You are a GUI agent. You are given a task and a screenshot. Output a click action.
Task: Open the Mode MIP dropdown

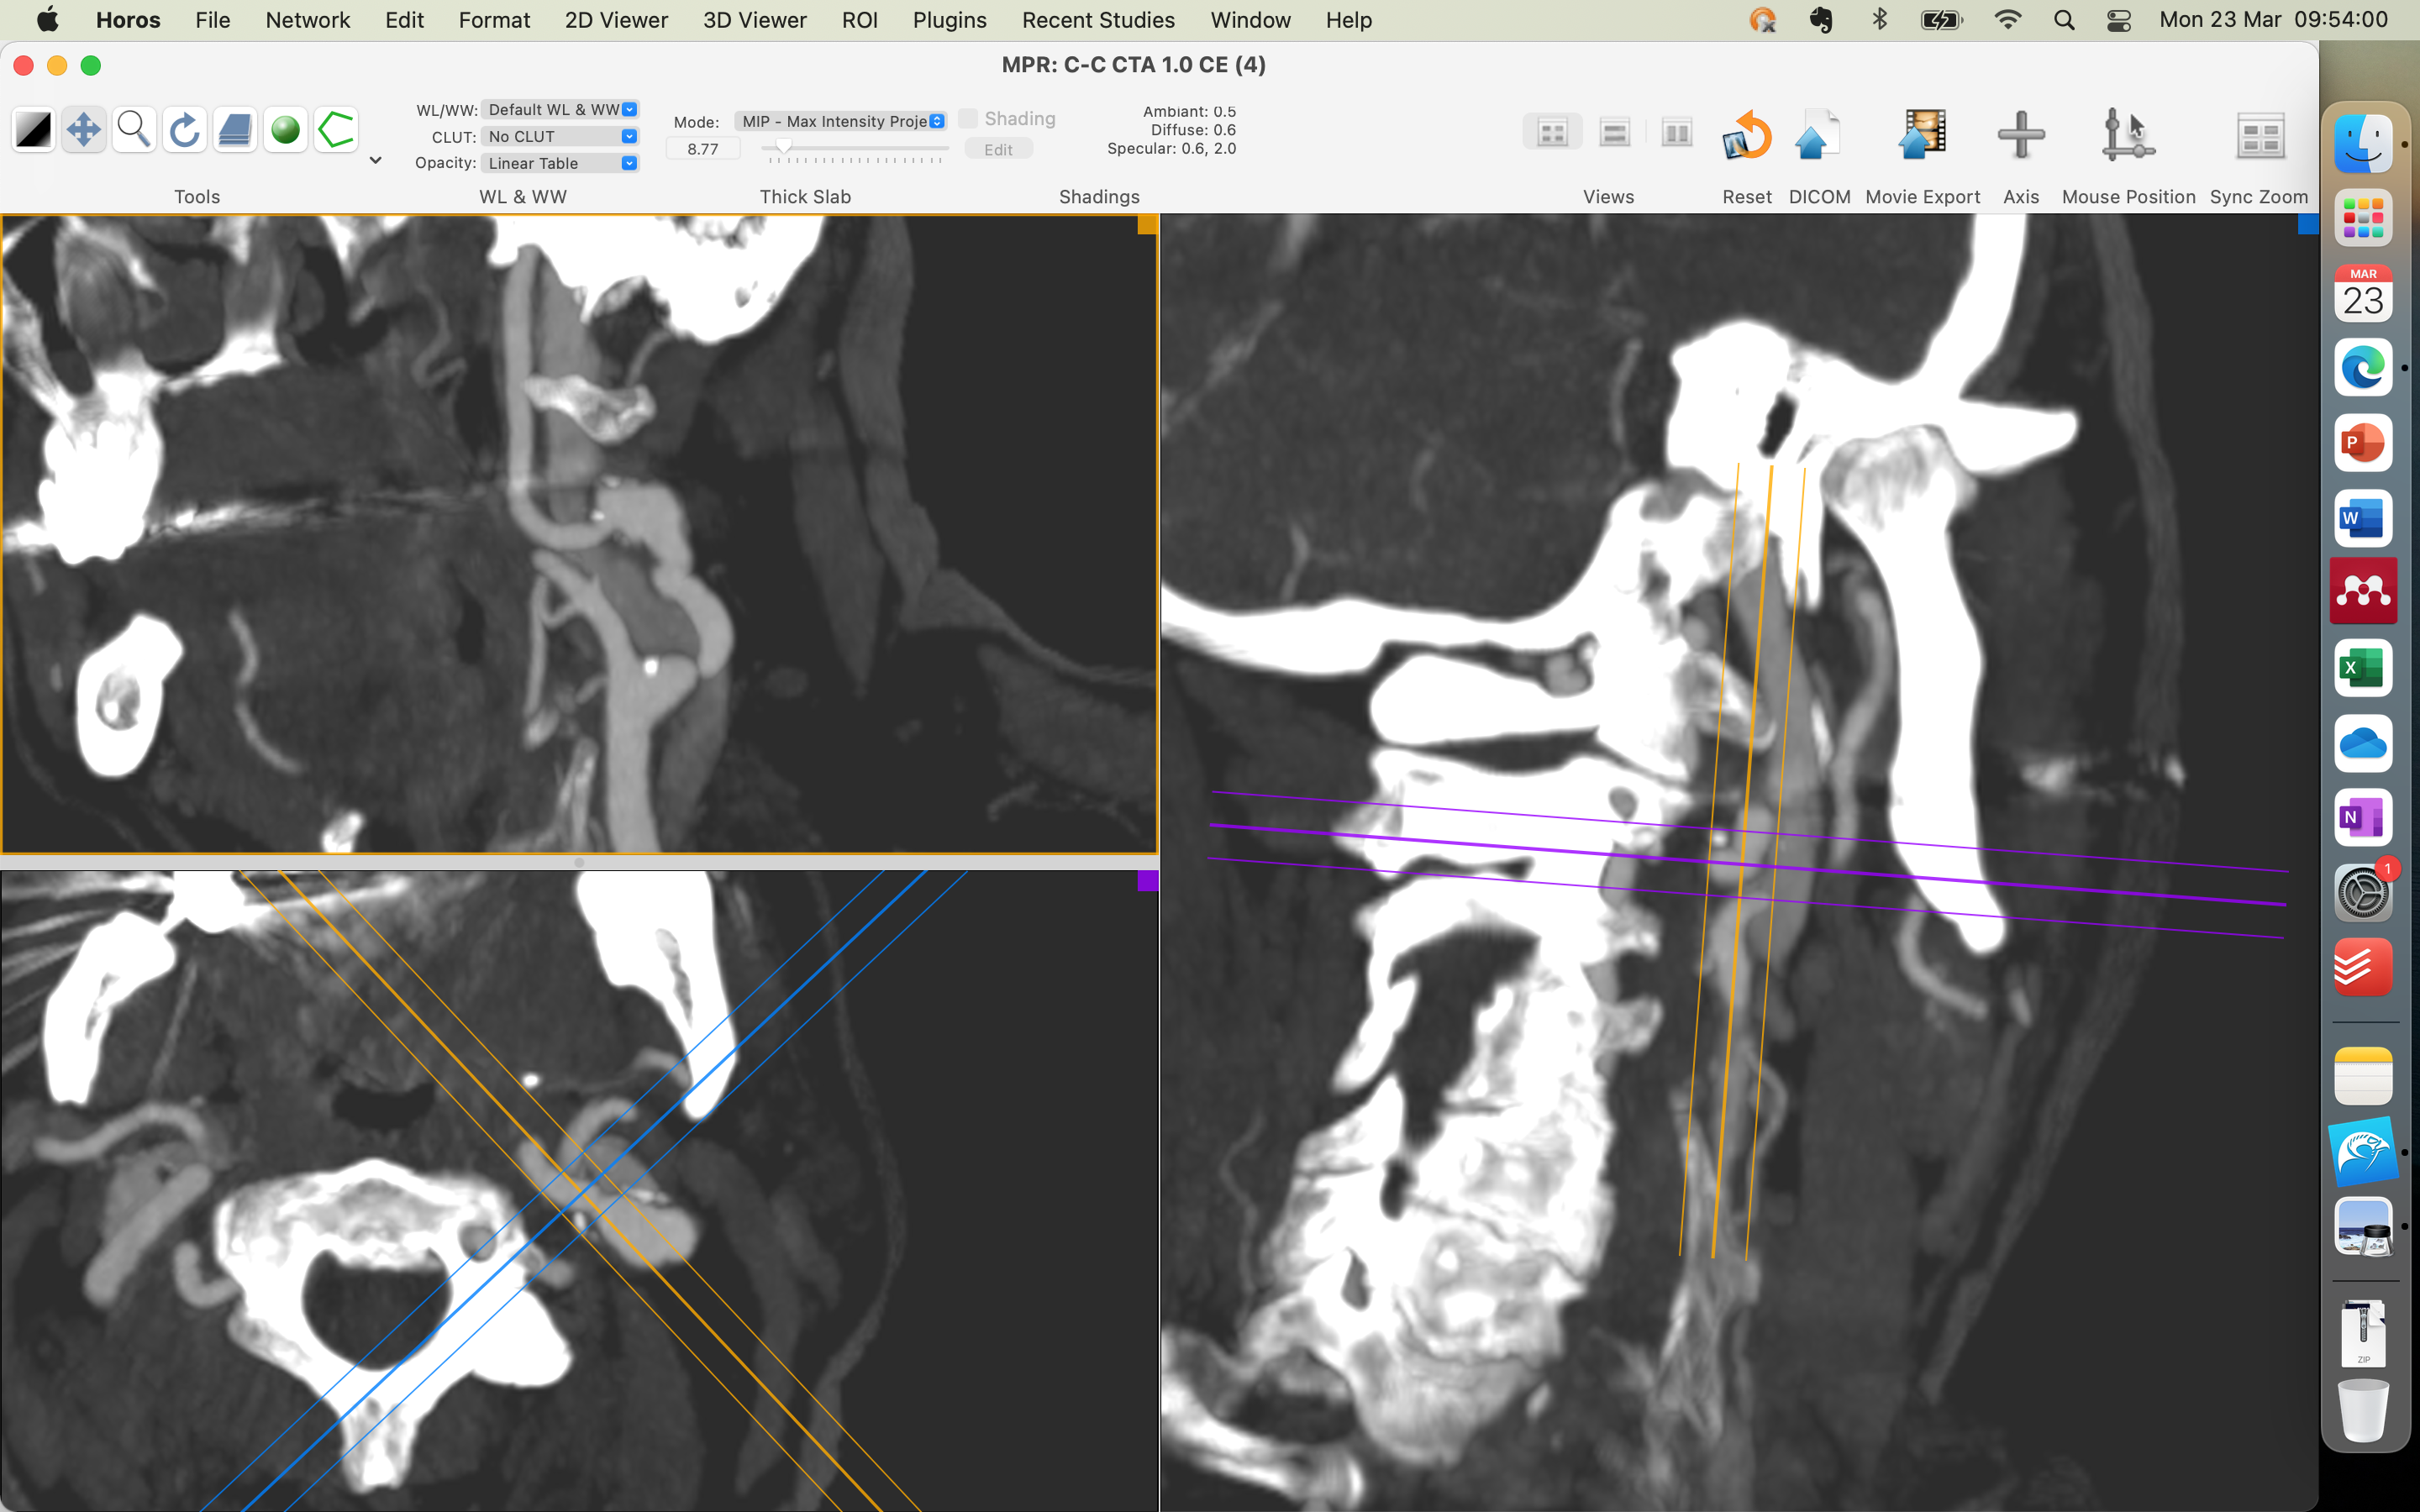tap(840, 121)
